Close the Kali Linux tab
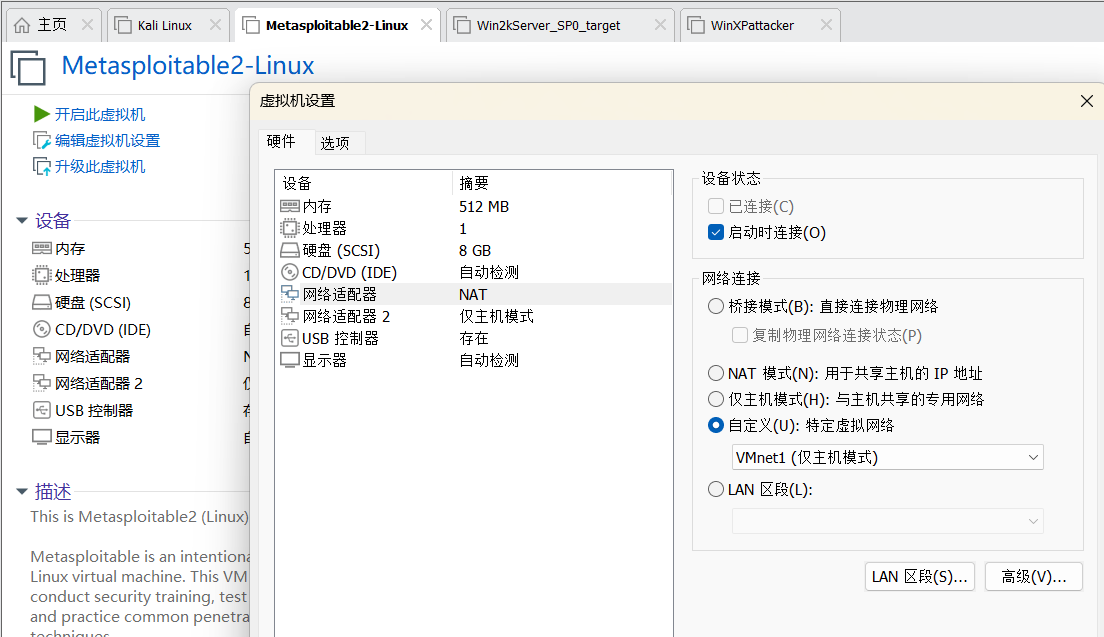This screenshot has width=1104, height=637. click(x=215, y=25)
